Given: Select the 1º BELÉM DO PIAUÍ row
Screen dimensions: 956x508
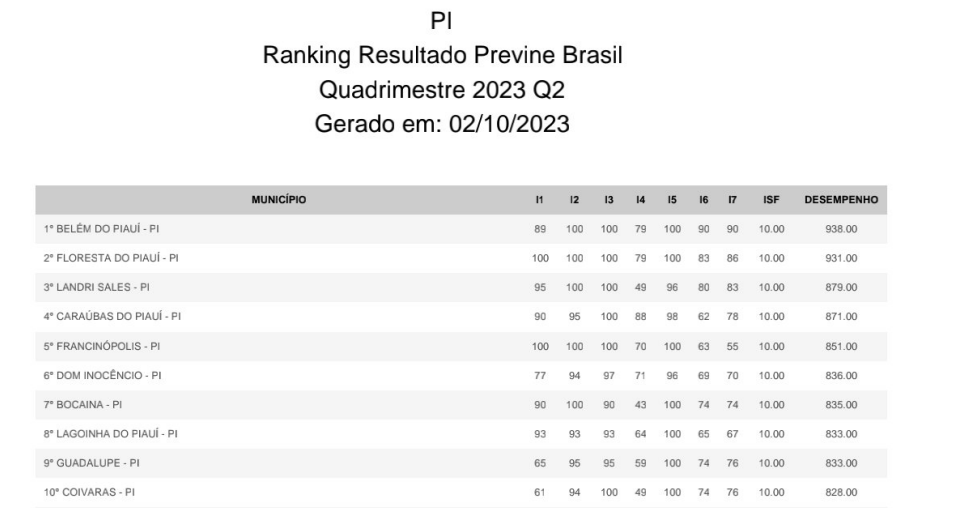Looking at the screenshot, I should pyautogui.click(x=461, y=229).
